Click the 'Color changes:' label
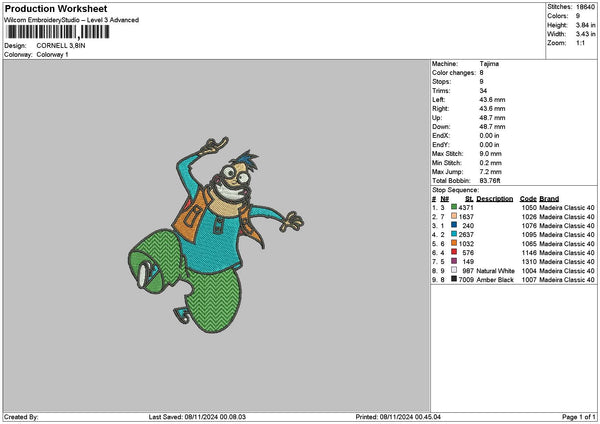 coord(454,73)
